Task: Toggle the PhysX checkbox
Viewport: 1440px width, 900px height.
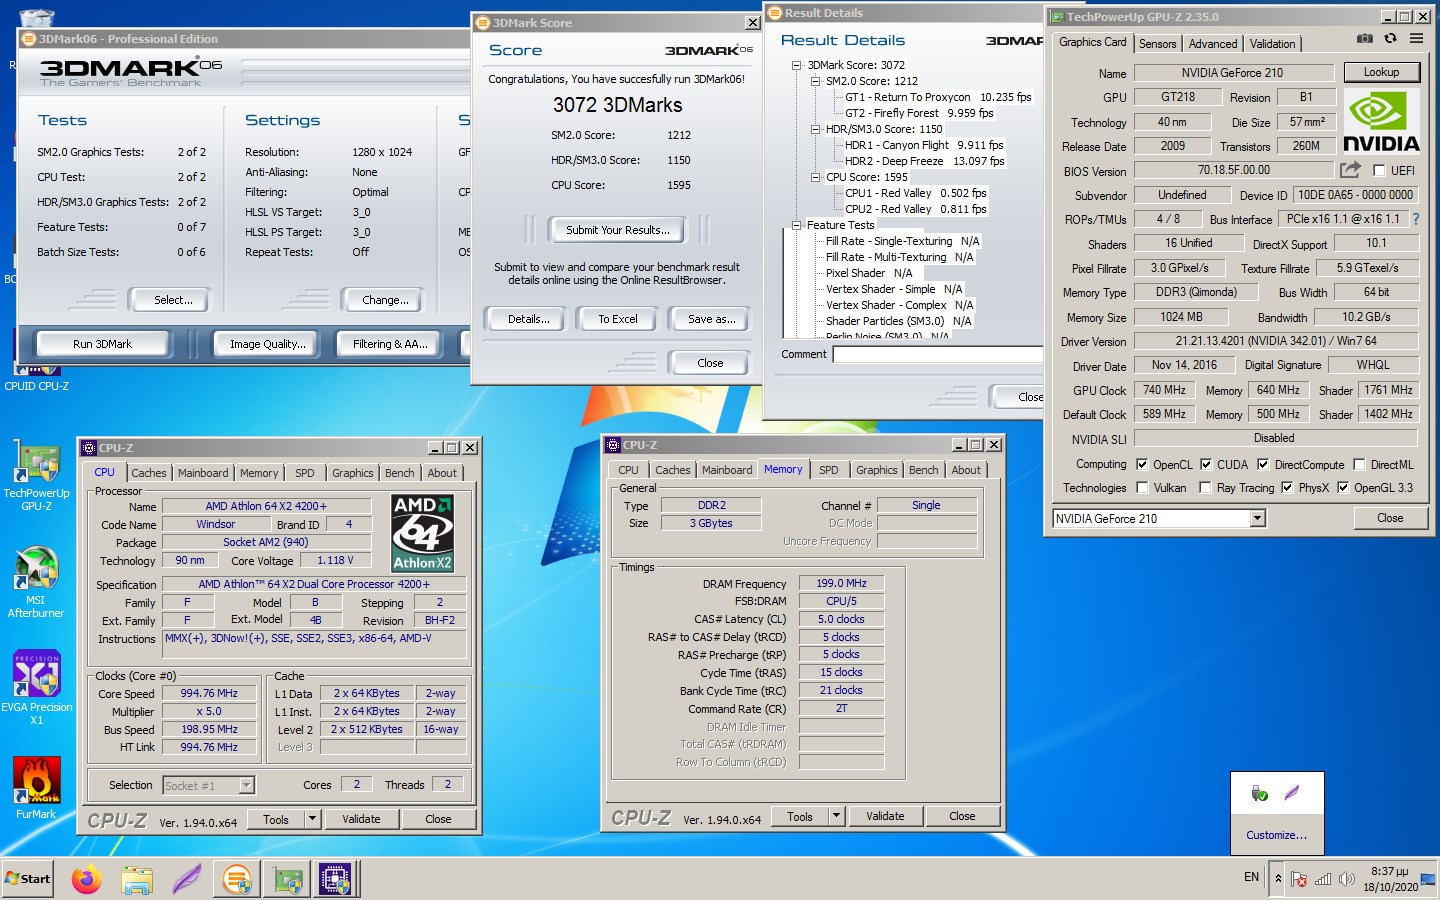Action: pyautogui.click(x=1287, y=488)
